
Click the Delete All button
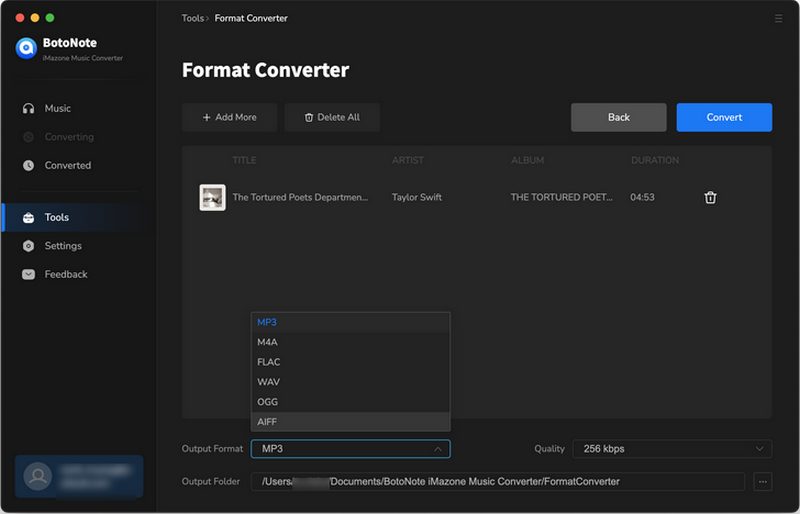point(332,117)
